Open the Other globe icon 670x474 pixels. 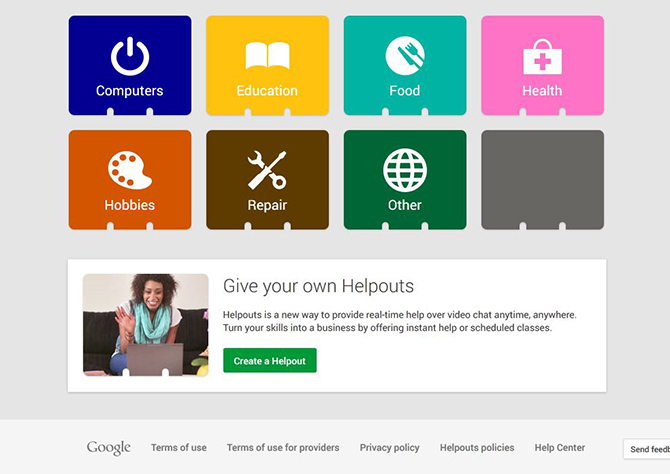(405, 170)
